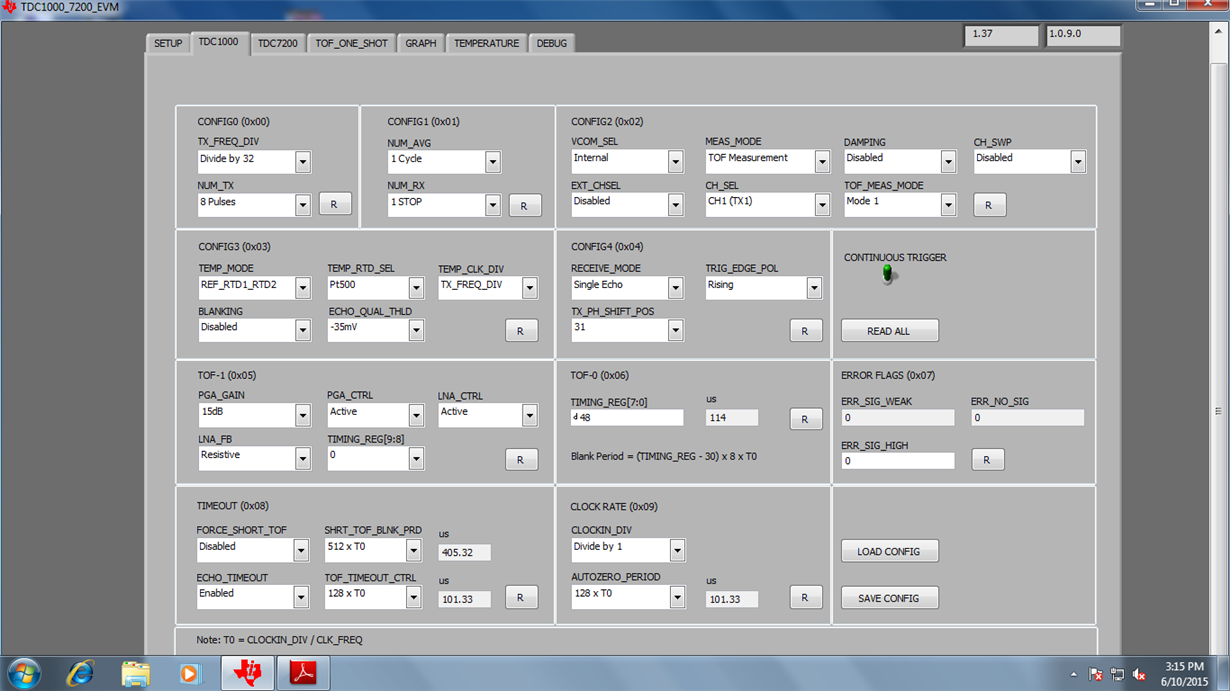Open the taskbar clock showing 3:15 PM

[1184, 673]
